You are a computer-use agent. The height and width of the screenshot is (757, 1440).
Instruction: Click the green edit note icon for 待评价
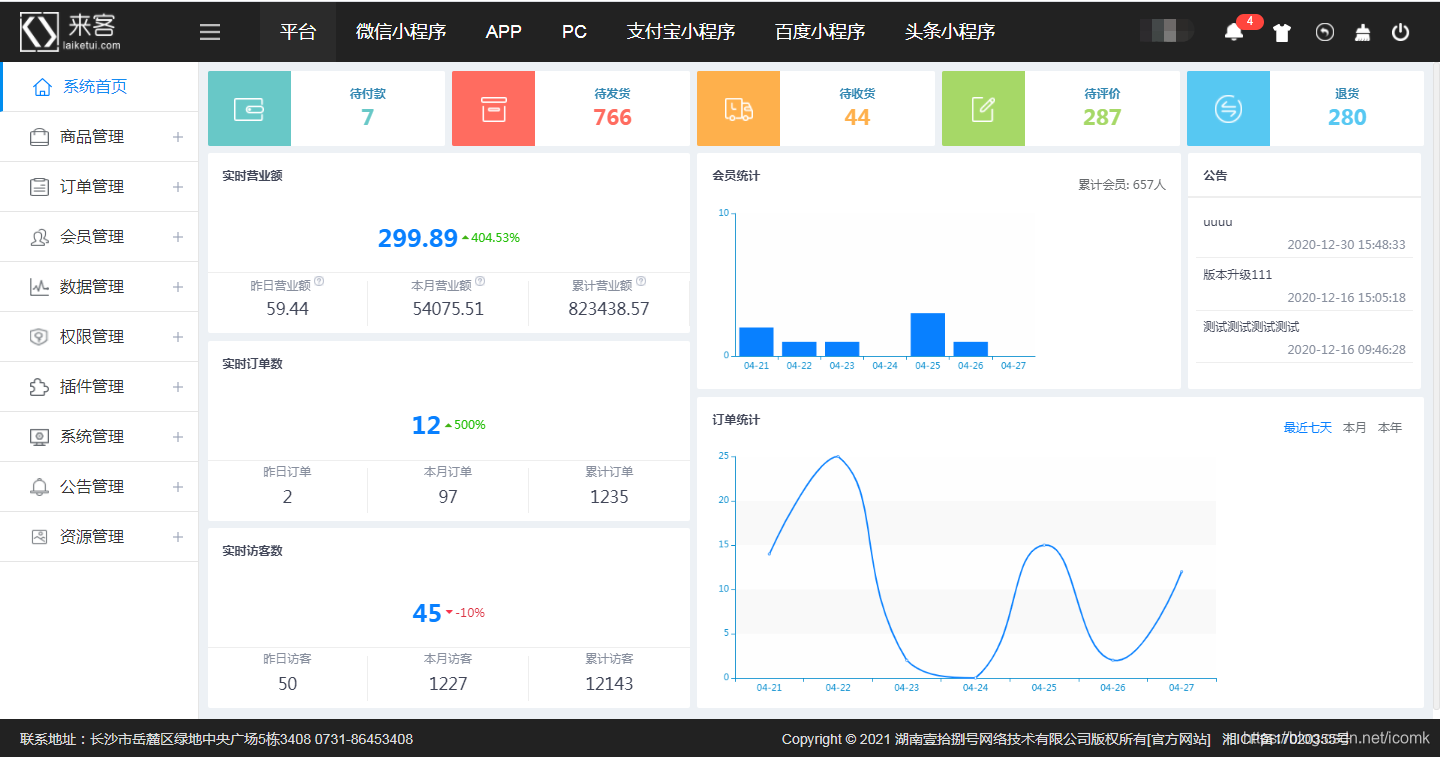(983, 109)
